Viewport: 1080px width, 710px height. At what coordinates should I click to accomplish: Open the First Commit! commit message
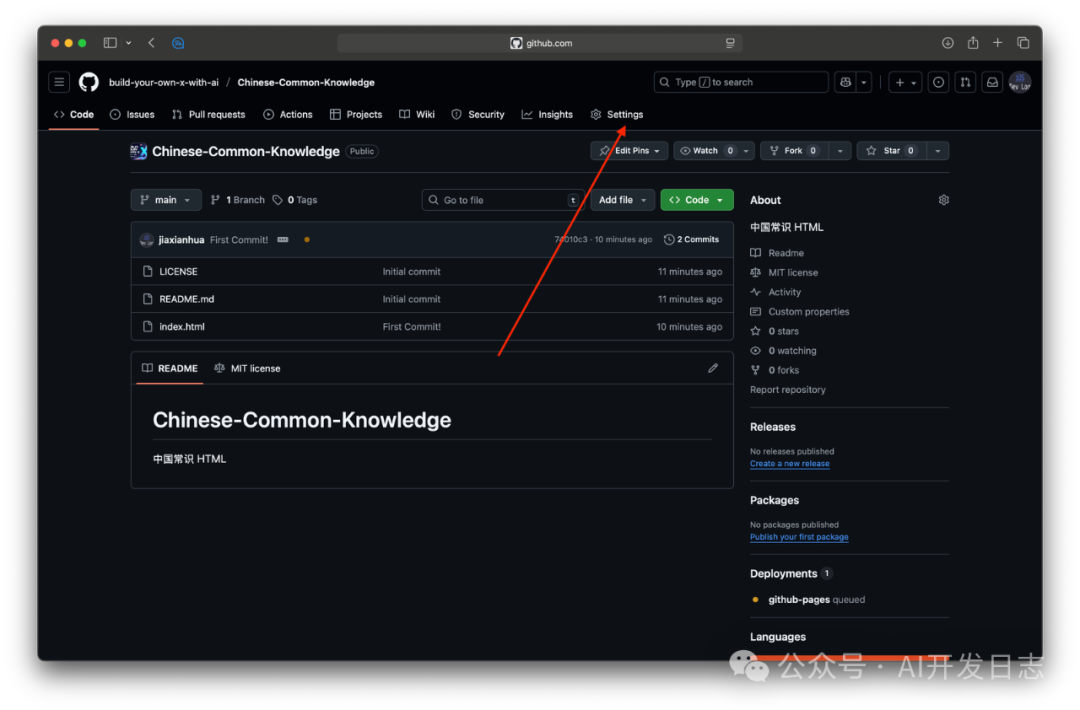pyautogui.click(x=239, y=240)
